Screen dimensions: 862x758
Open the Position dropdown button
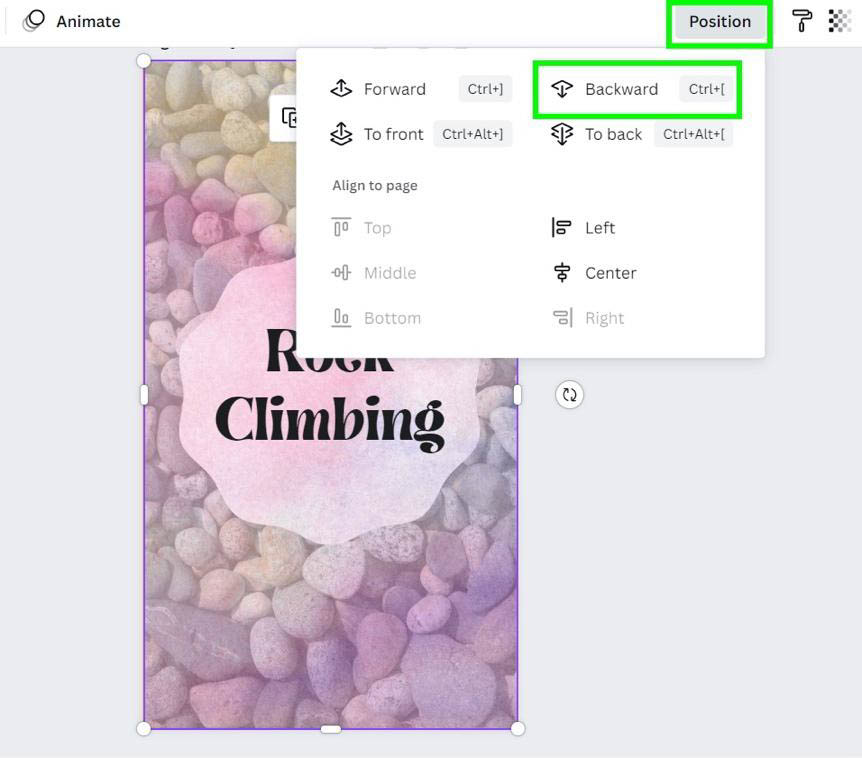click(720, 21)
